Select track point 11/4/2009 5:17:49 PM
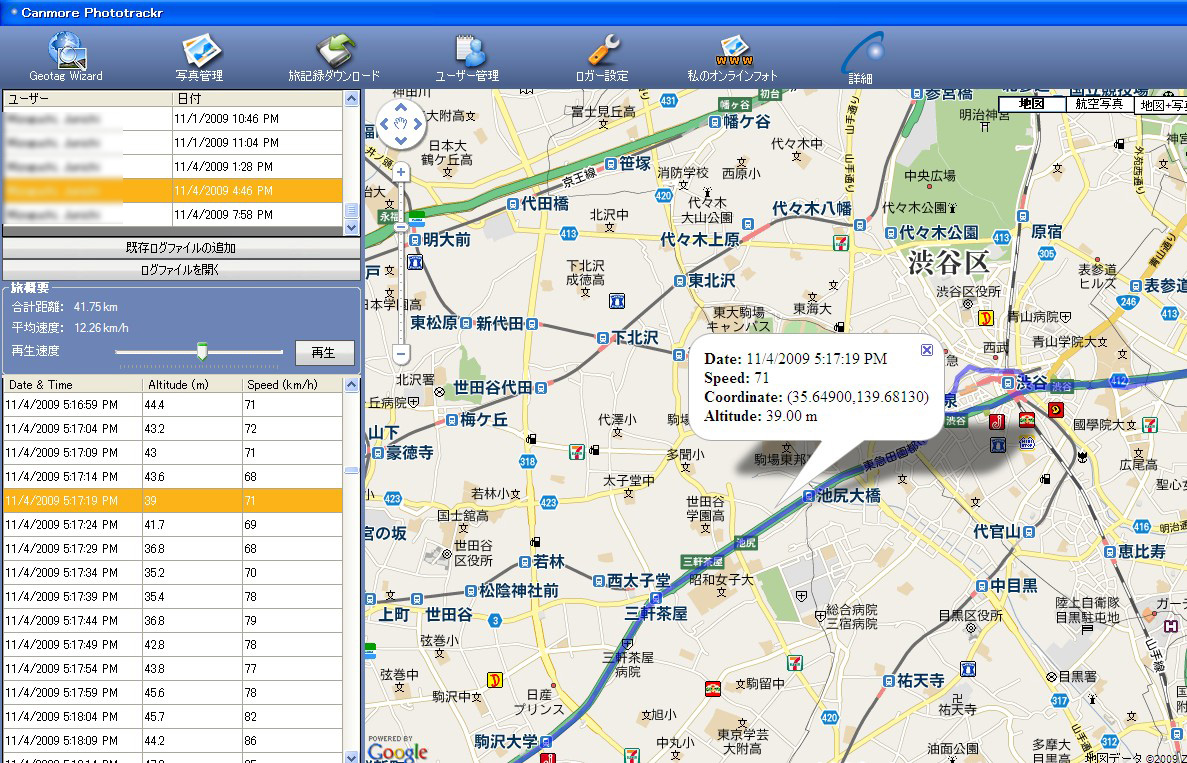 coord(173,645)
